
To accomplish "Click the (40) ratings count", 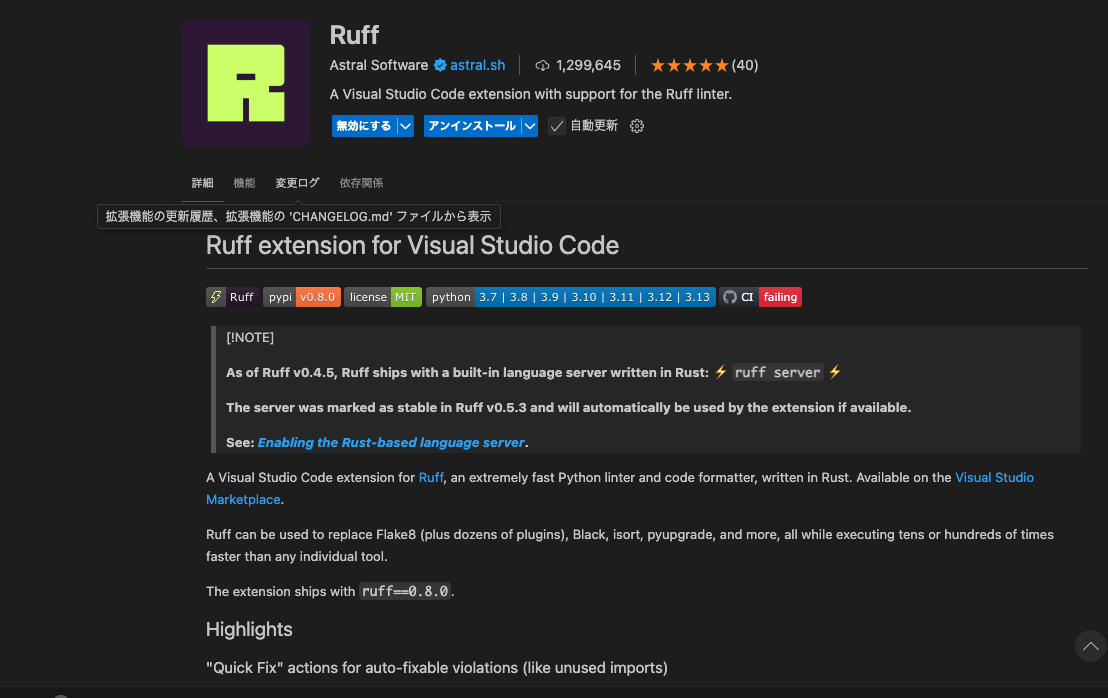I will tap(745, 65).
